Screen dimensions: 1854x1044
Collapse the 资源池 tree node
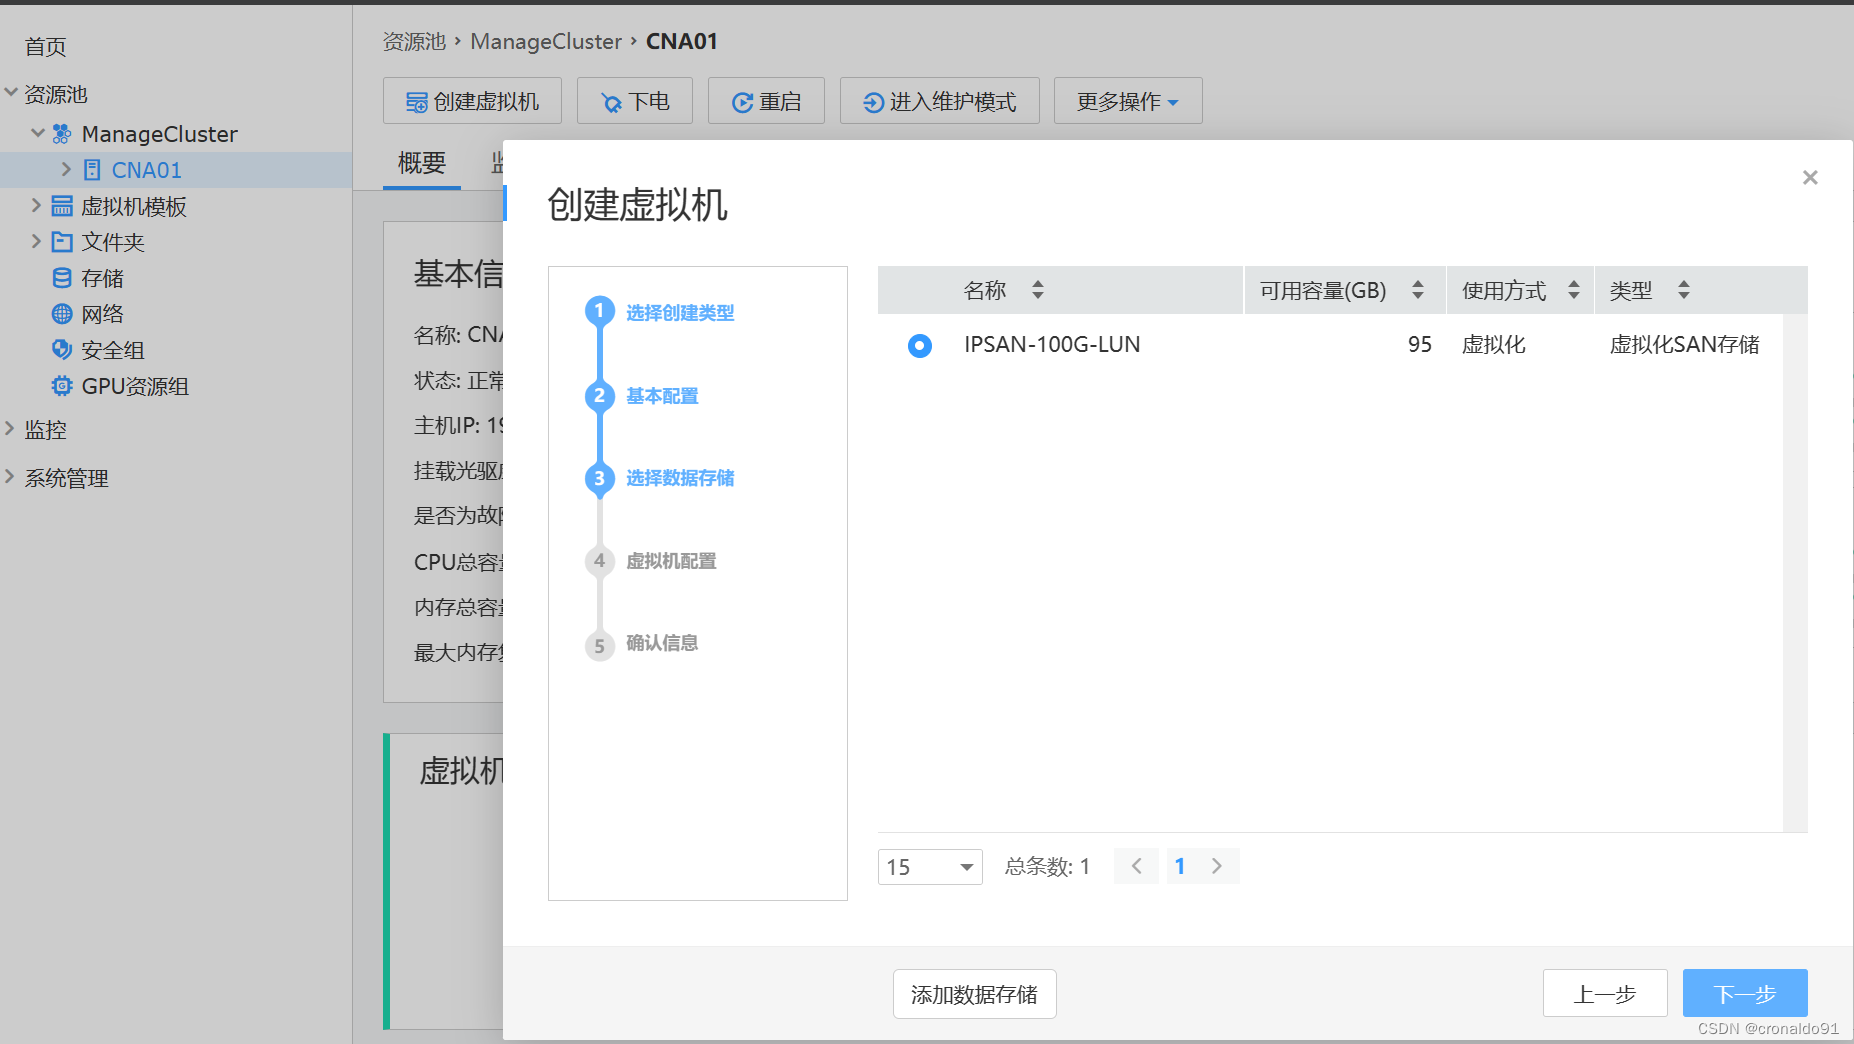pos(11,93)
